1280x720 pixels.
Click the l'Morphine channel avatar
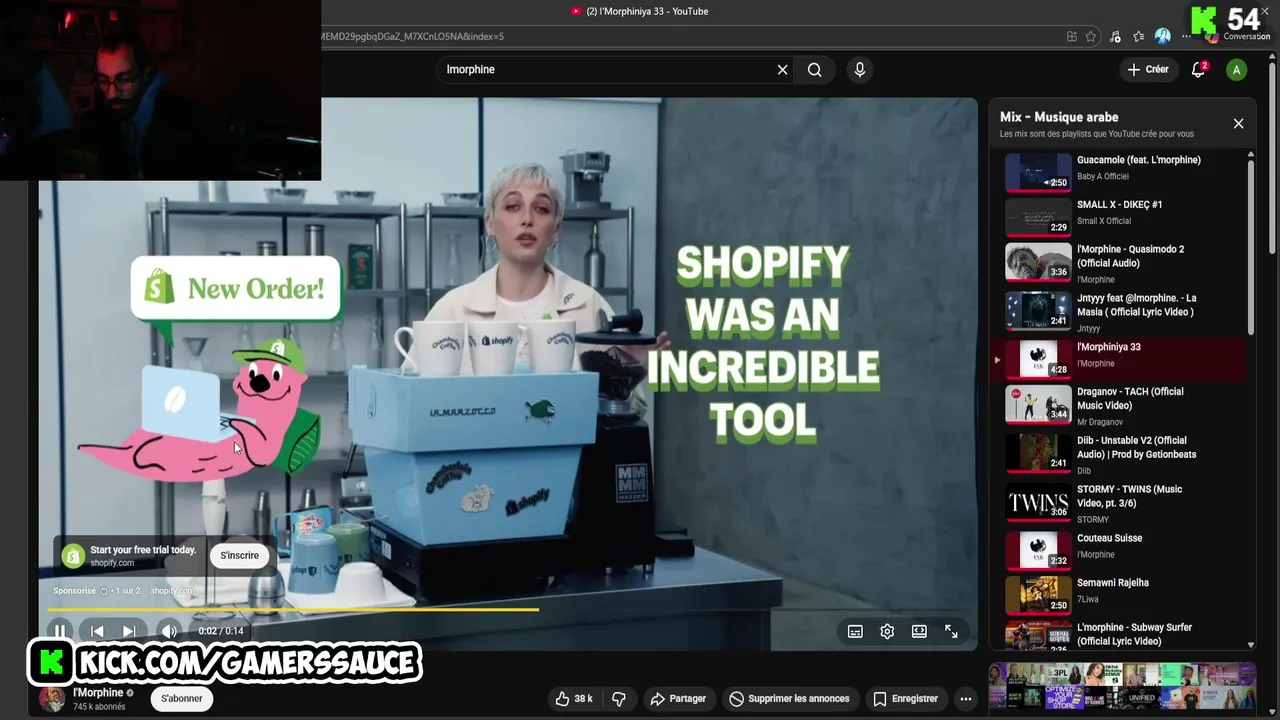tap(52, 699)
